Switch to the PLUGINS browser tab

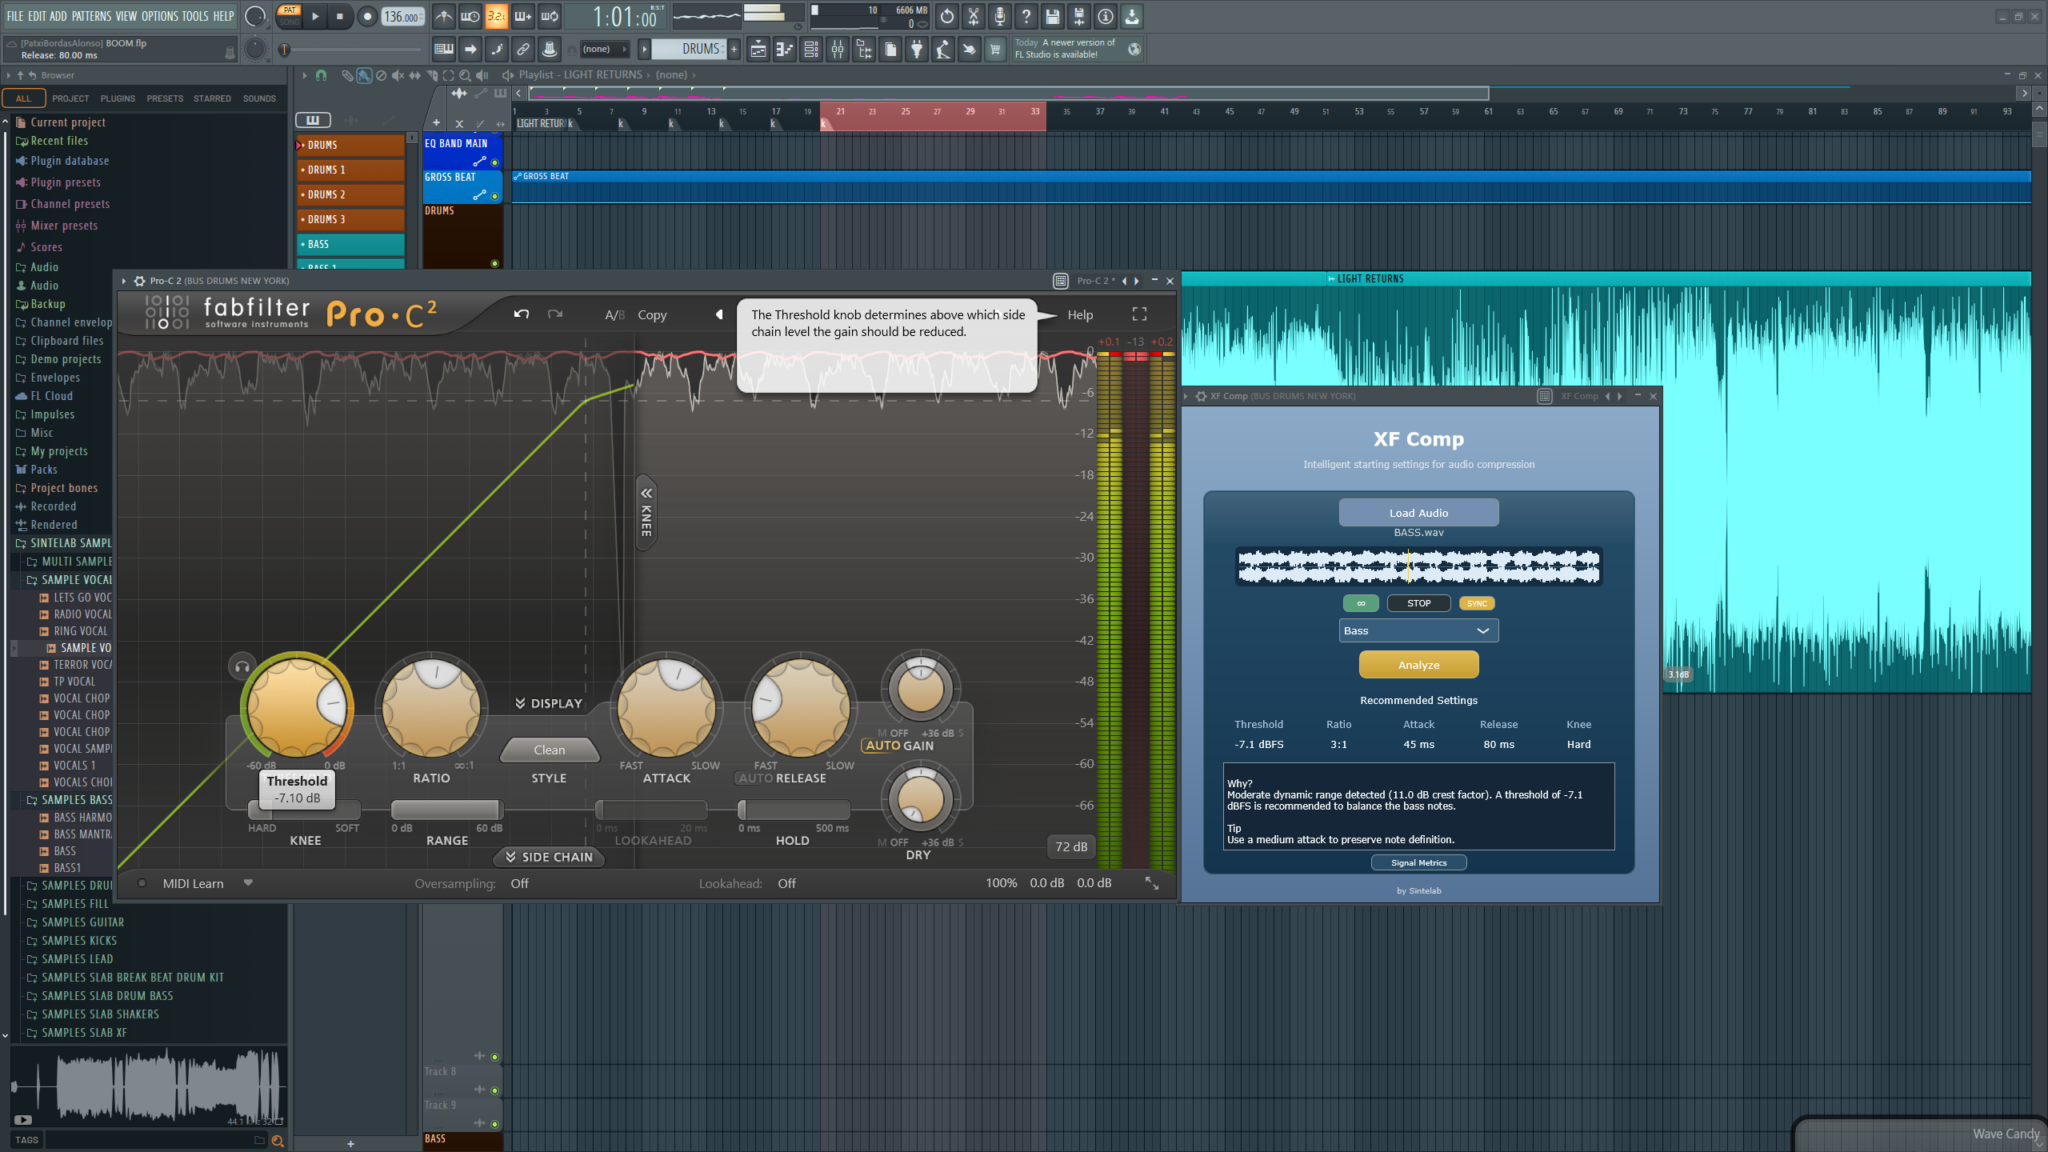click(x=118, y=98)
